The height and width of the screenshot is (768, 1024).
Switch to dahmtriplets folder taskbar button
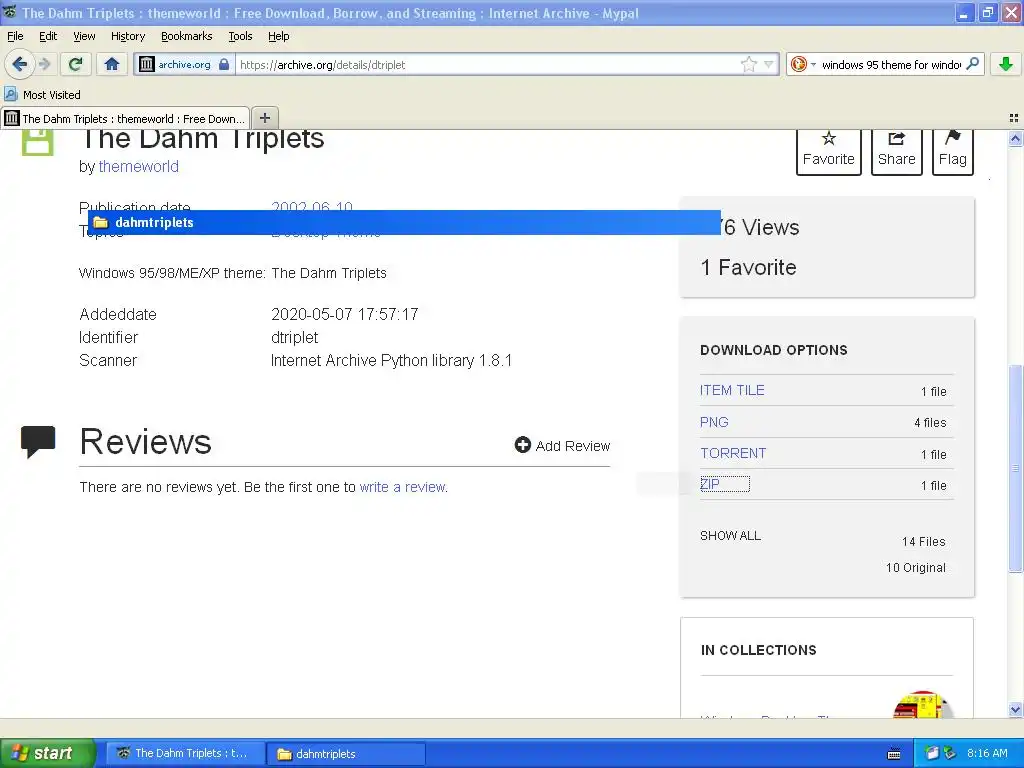click(x=346, y=753)
